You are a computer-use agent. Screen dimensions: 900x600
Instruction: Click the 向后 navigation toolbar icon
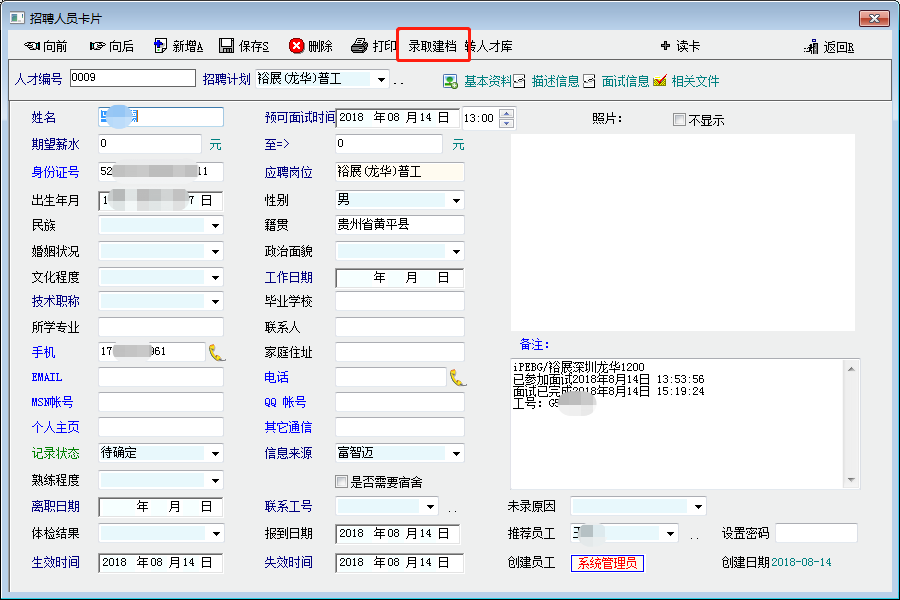[x=97, y=46]
